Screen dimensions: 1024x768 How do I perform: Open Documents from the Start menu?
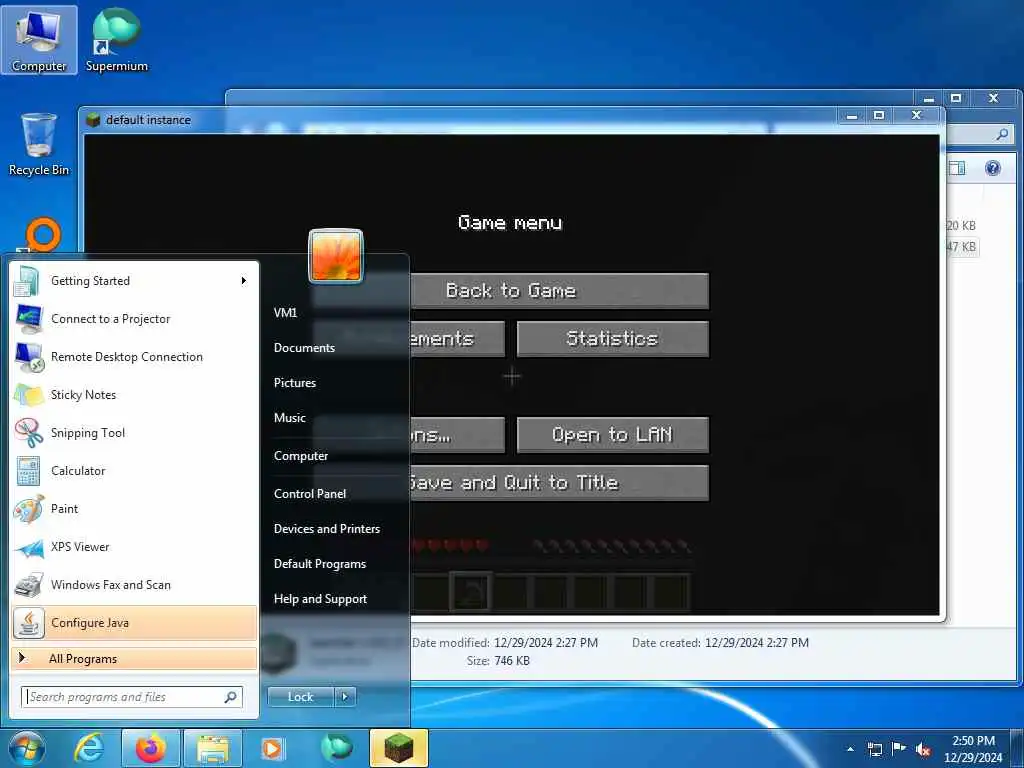point(304,348)
